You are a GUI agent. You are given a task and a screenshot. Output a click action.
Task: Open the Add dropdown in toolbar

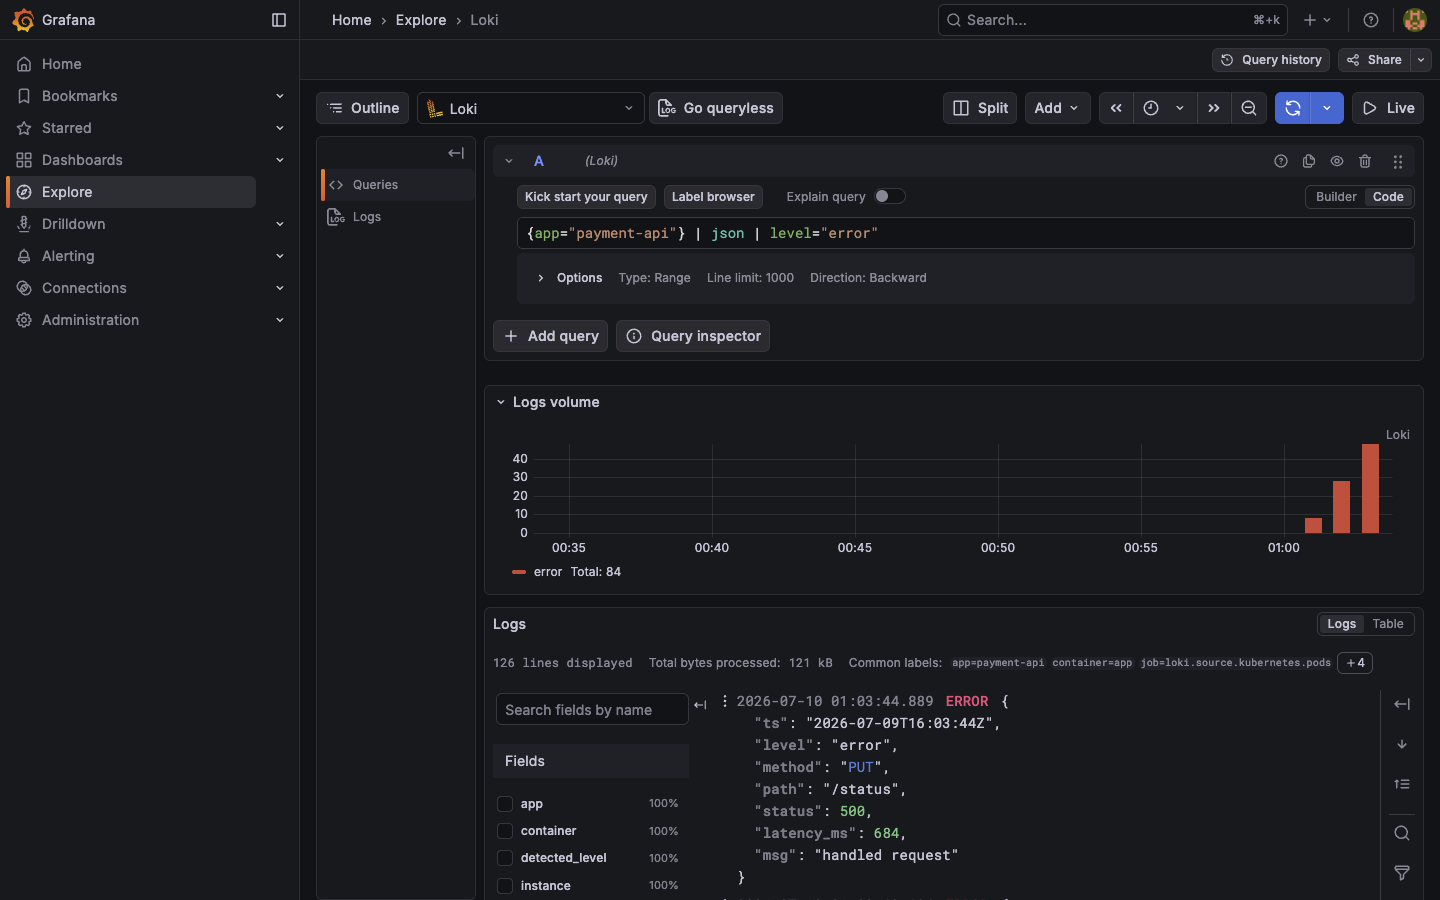click(x=1057, y=108)
